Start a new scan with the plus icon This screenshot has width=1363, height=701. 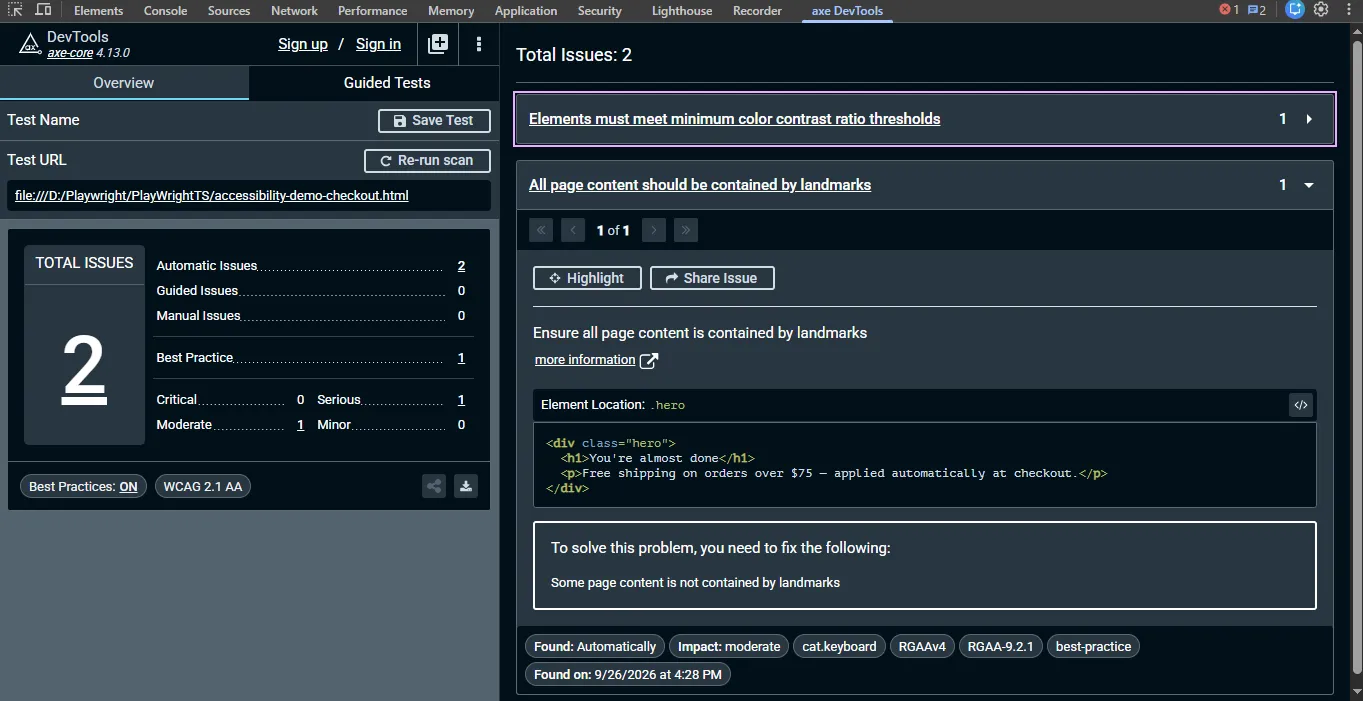[438, 44]
